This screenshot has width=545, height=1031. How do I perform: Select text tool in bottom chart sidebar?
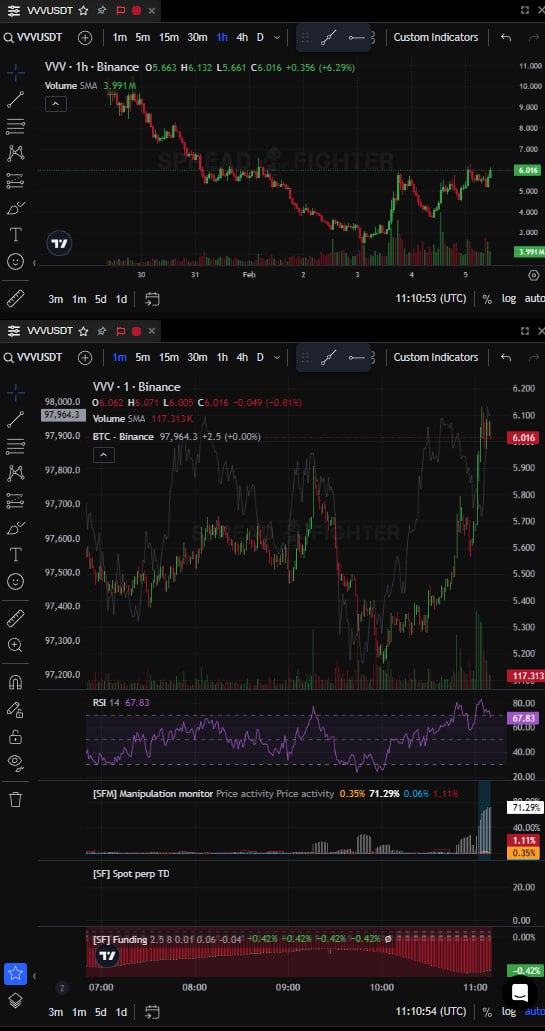tap(16, 554)
